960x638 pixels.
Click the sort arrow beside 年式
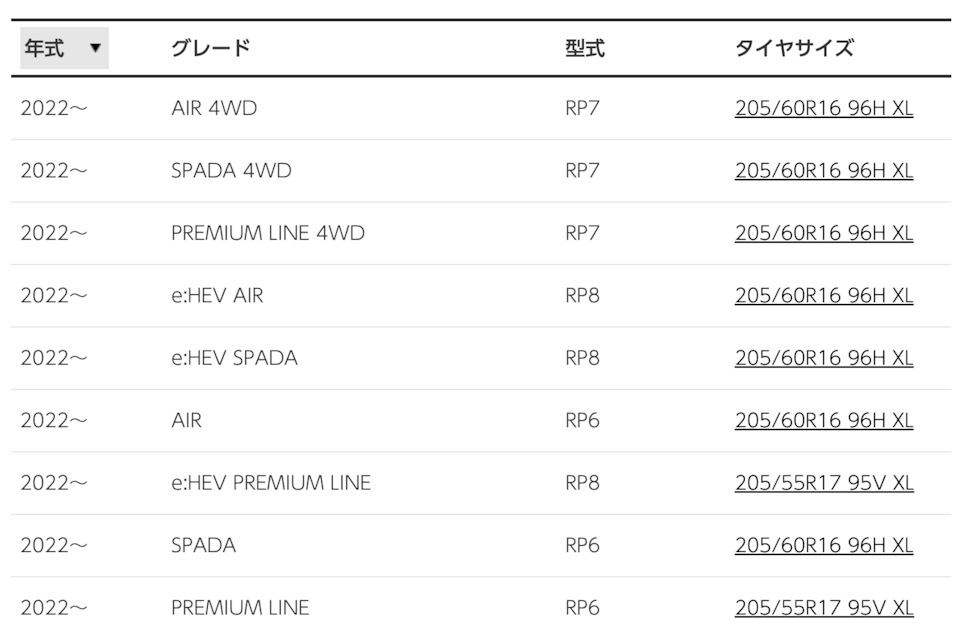tap(95, 48)
